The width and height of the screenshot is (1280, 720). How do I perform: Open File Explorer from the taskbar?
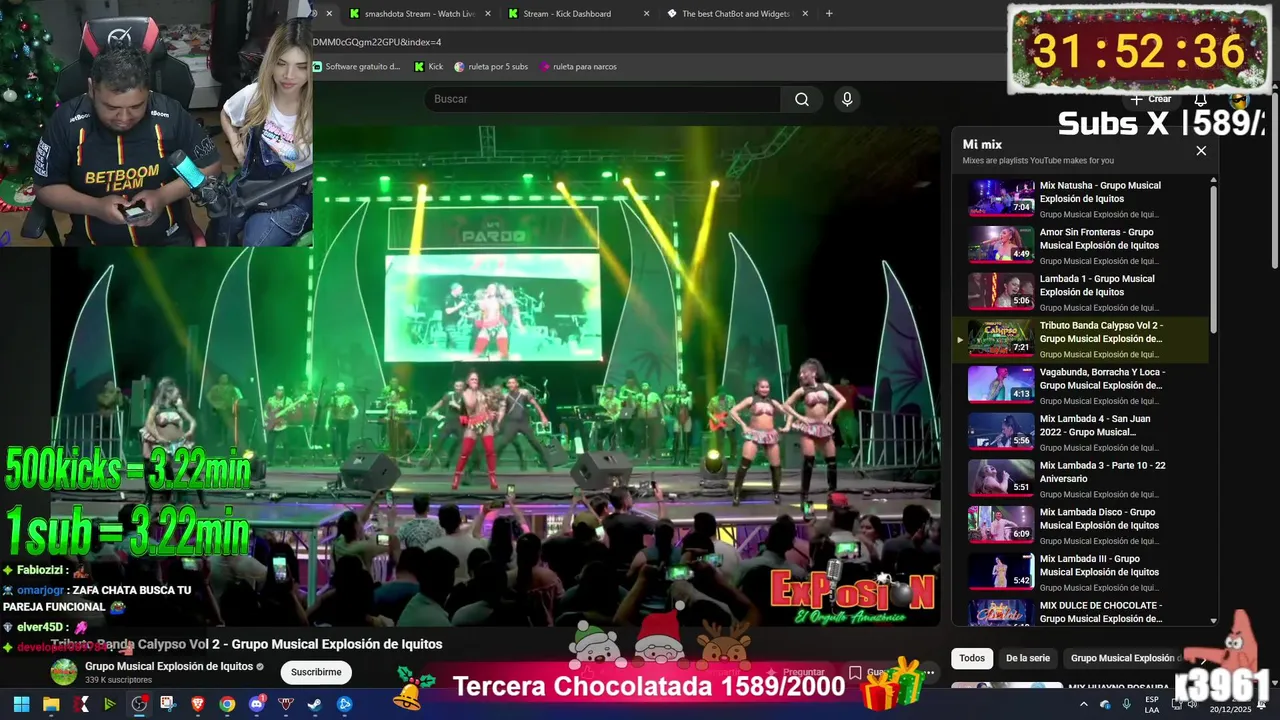click(51, 704)
